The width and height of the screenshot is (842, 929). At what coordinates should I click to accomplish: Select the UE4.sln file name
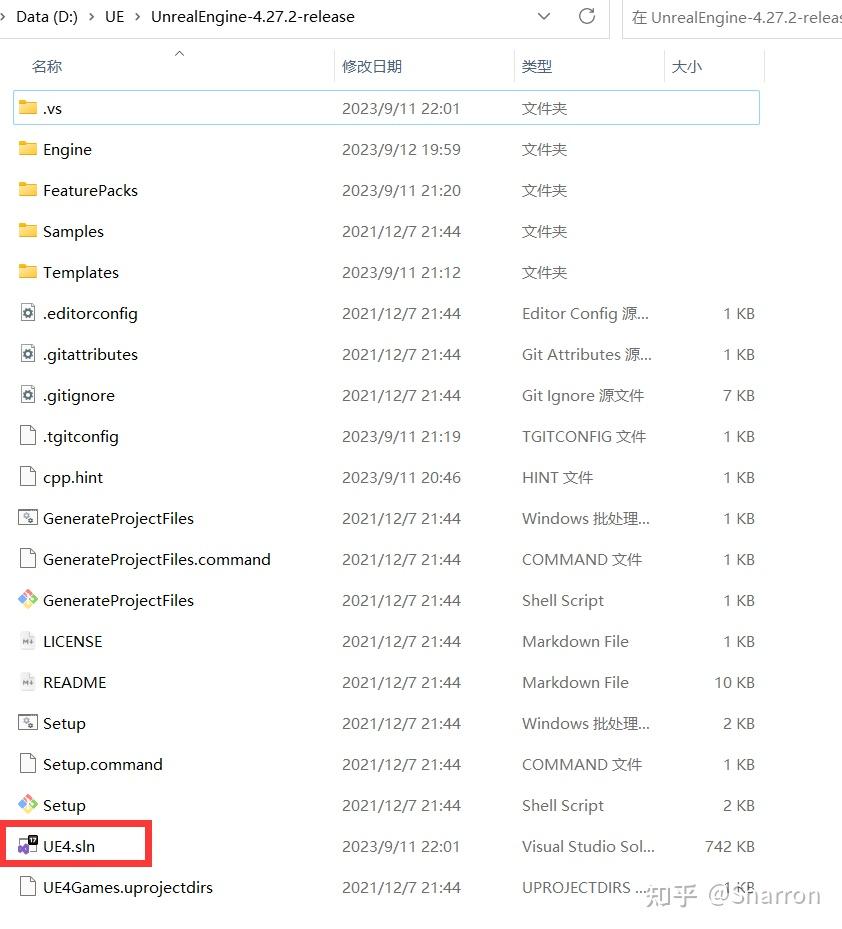[x=69, y=846]
